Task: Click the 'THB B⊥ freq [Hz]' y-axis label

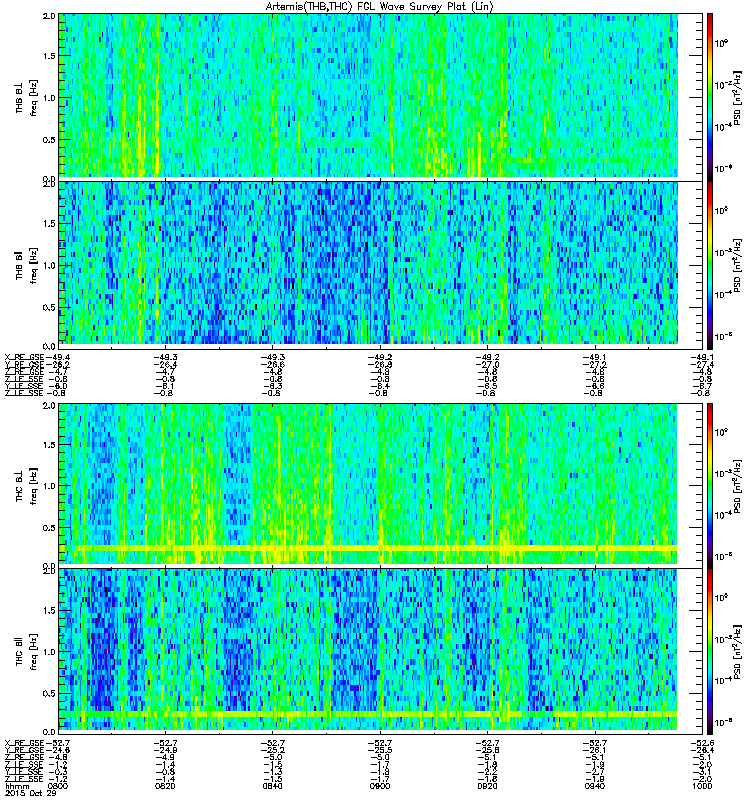Action: (x=26, y=98)
